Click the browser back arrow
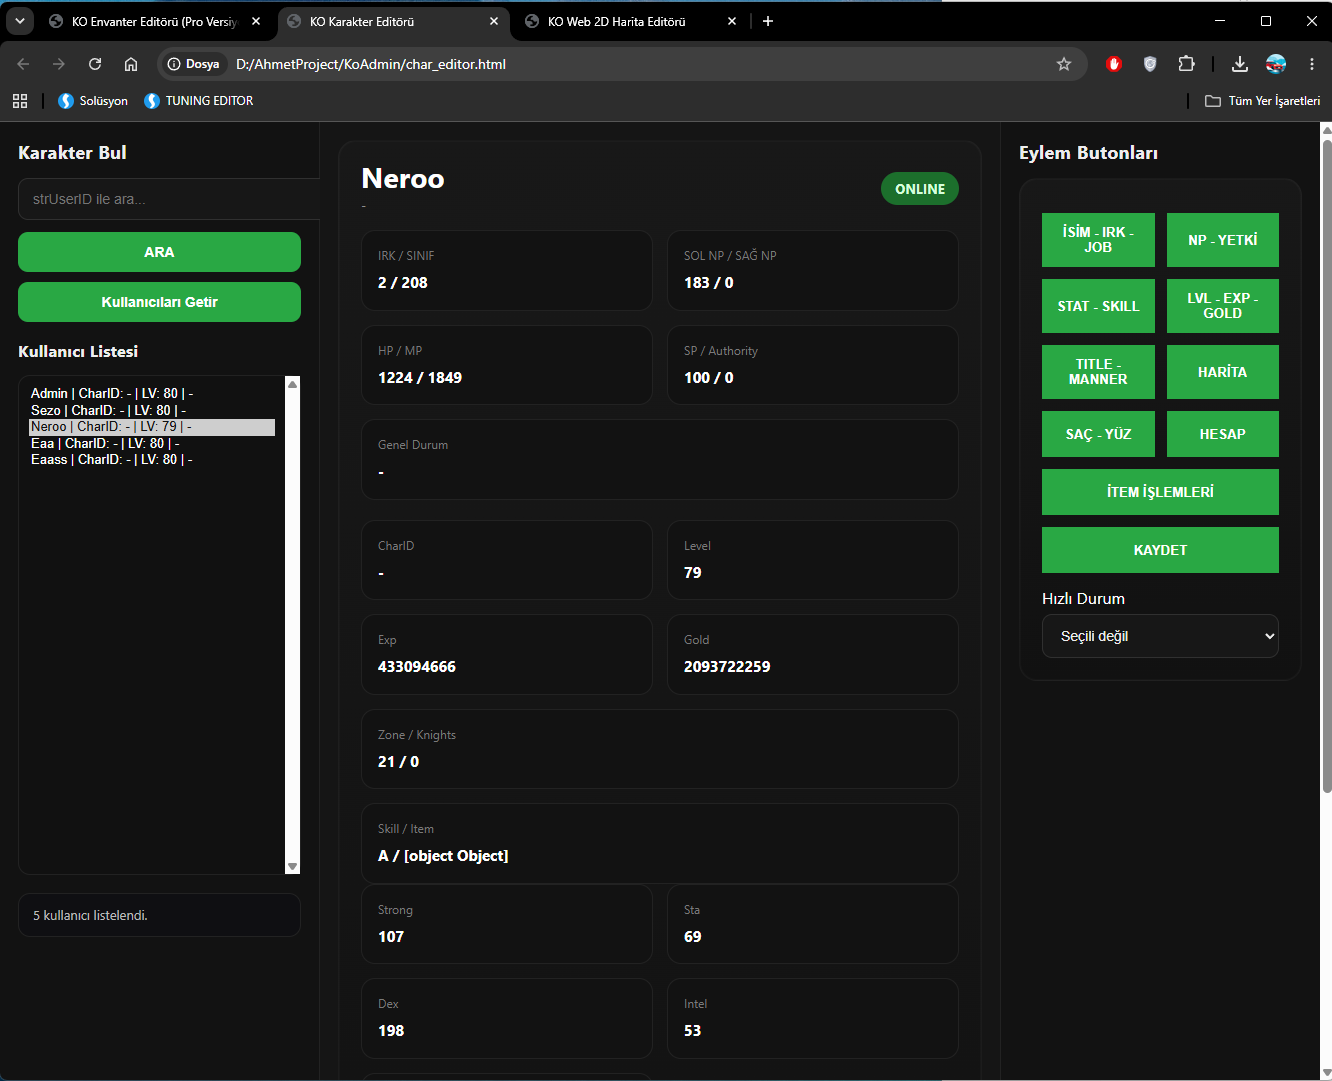Screen dimensions: 1332x1081 [x=23, y=64]
